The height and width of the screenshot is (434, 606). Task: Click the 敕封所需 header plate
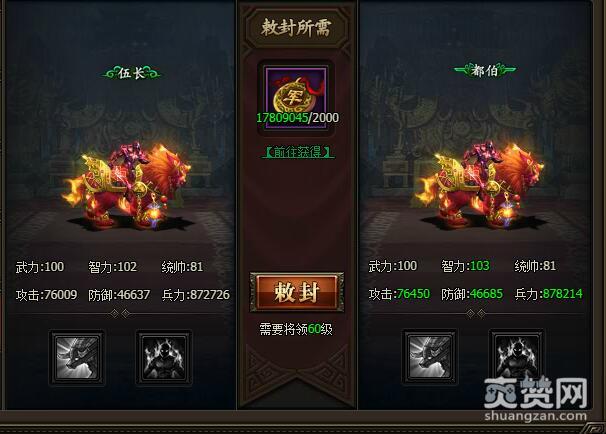(296, 28)
